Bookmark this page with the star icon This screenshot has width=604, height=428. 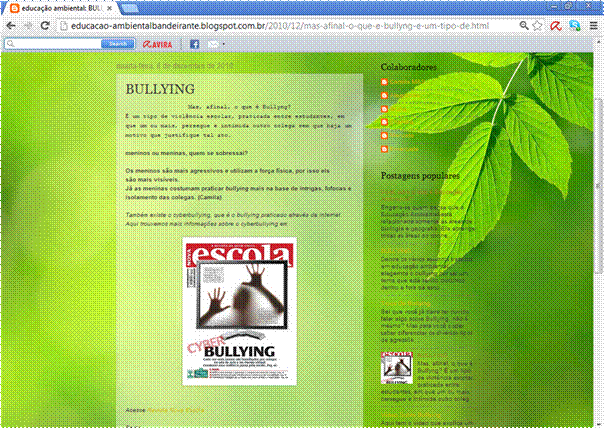537,26
